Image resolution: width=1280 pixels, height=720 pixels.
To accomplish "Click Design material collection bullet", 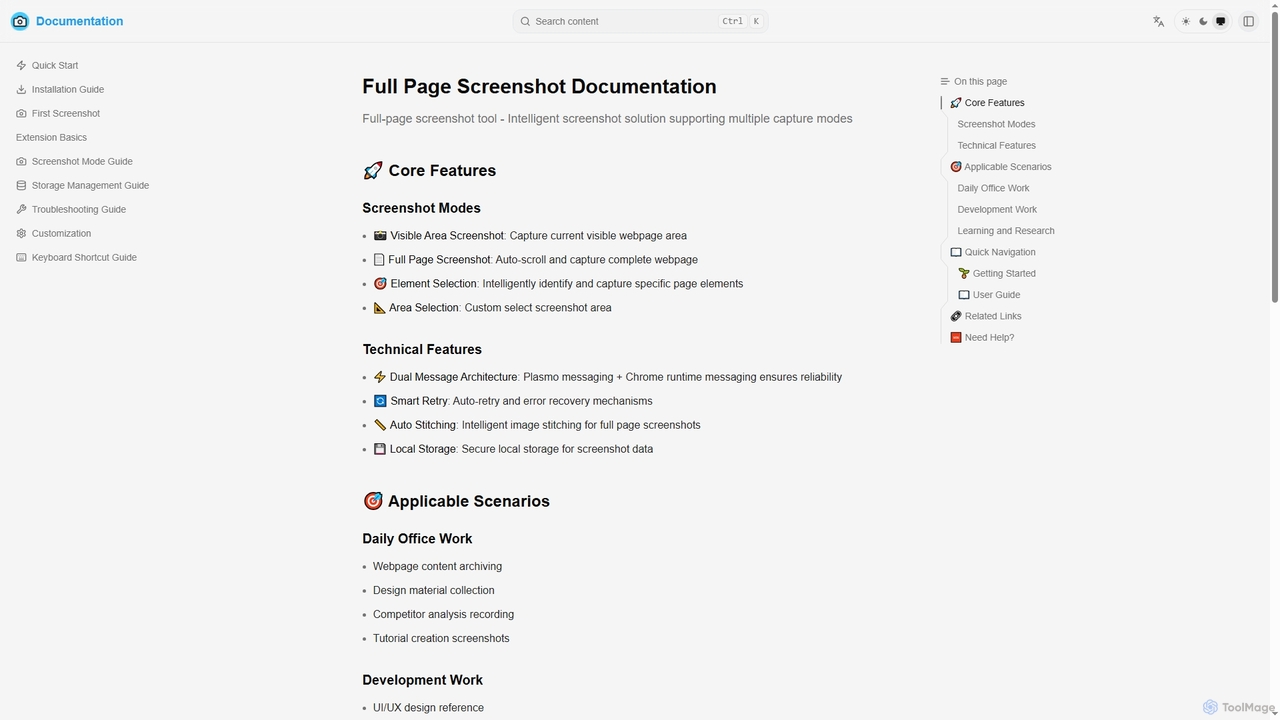I will tap(434, 590).
